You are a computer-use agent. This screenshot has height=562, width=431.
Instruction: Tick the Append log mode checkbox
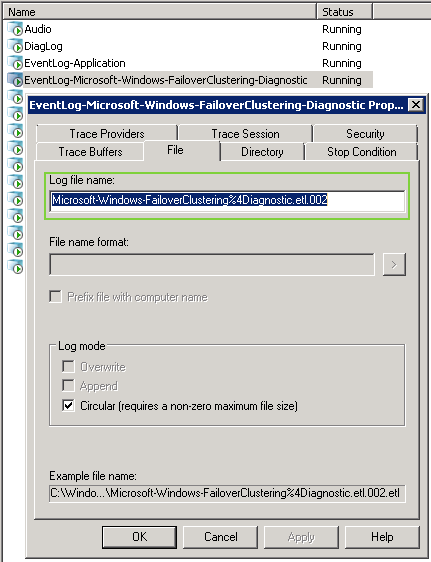click(68, 386)
